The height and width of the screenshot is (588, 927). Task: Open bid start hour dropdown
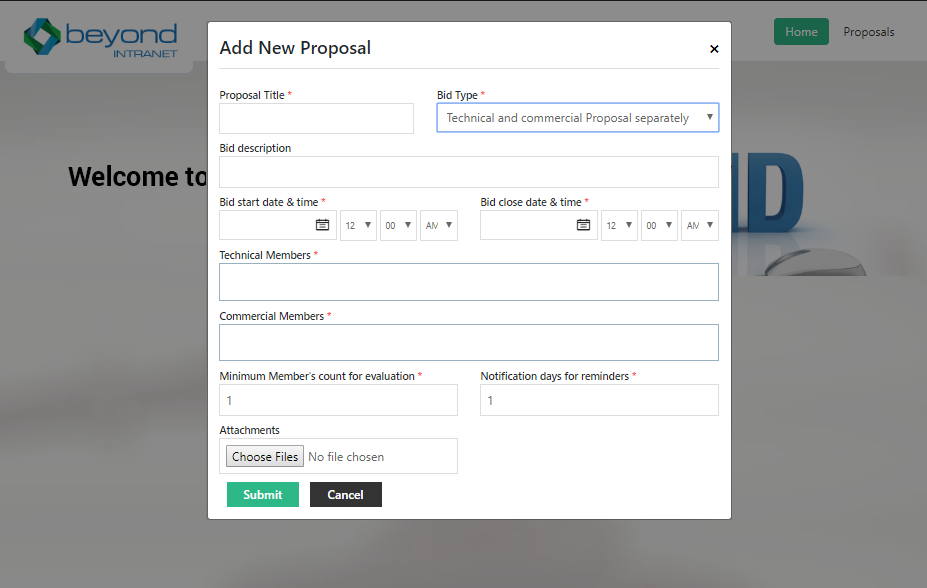tap(358, 225)
